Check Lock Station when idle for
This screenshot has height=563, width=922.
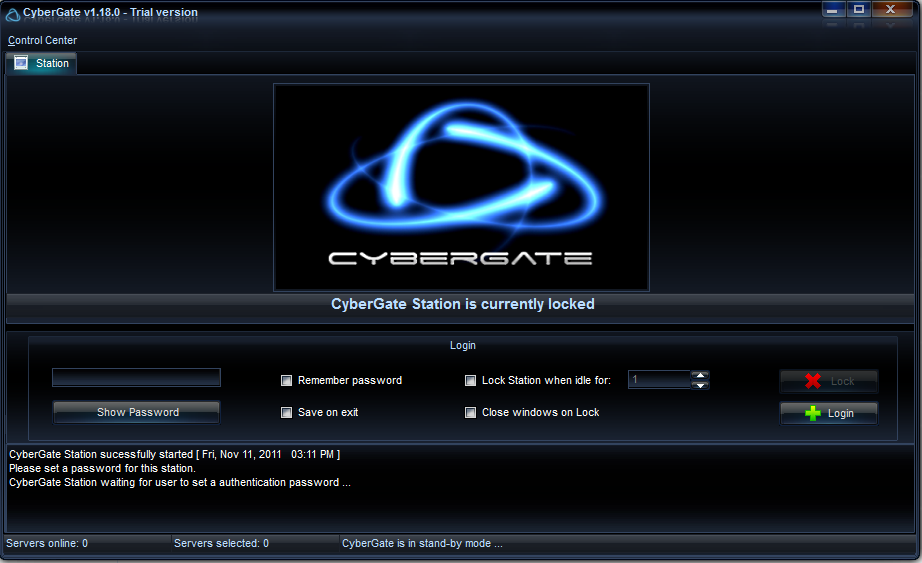click(x=470, y=381)
